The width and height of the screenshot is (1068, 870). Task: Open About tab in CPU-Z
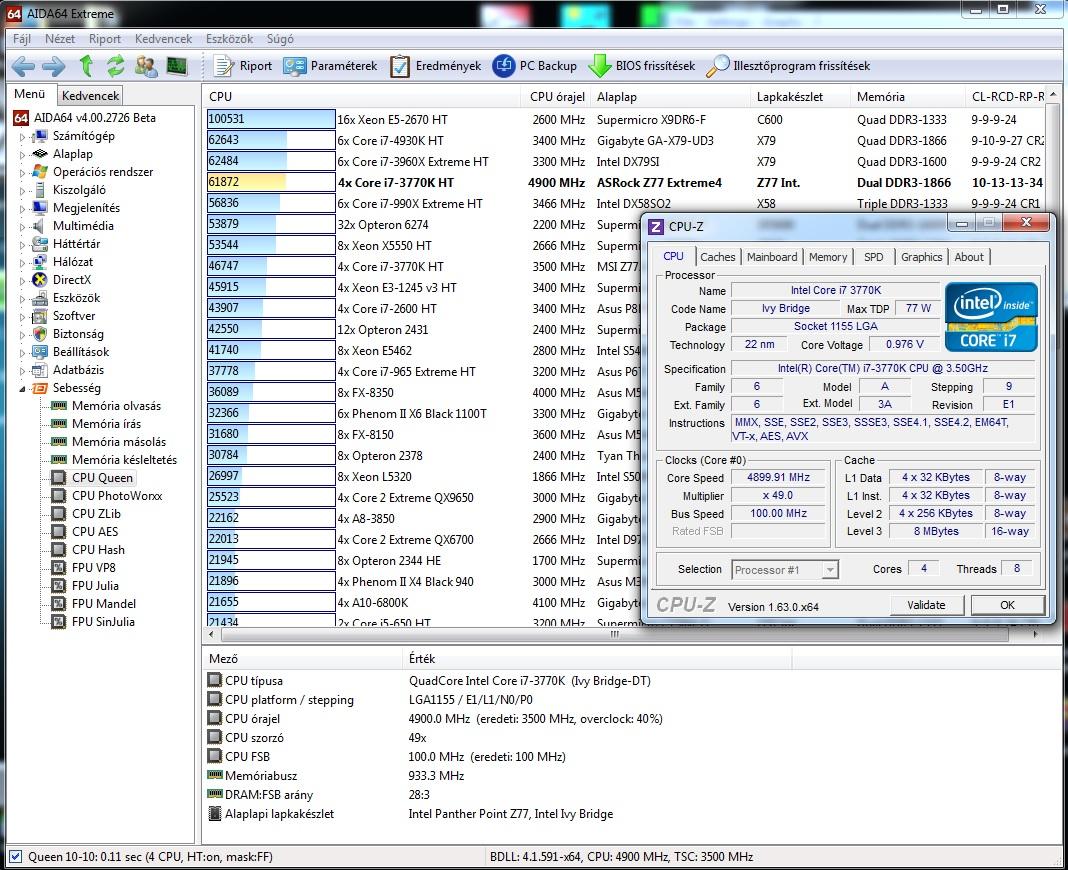point(969,257)
